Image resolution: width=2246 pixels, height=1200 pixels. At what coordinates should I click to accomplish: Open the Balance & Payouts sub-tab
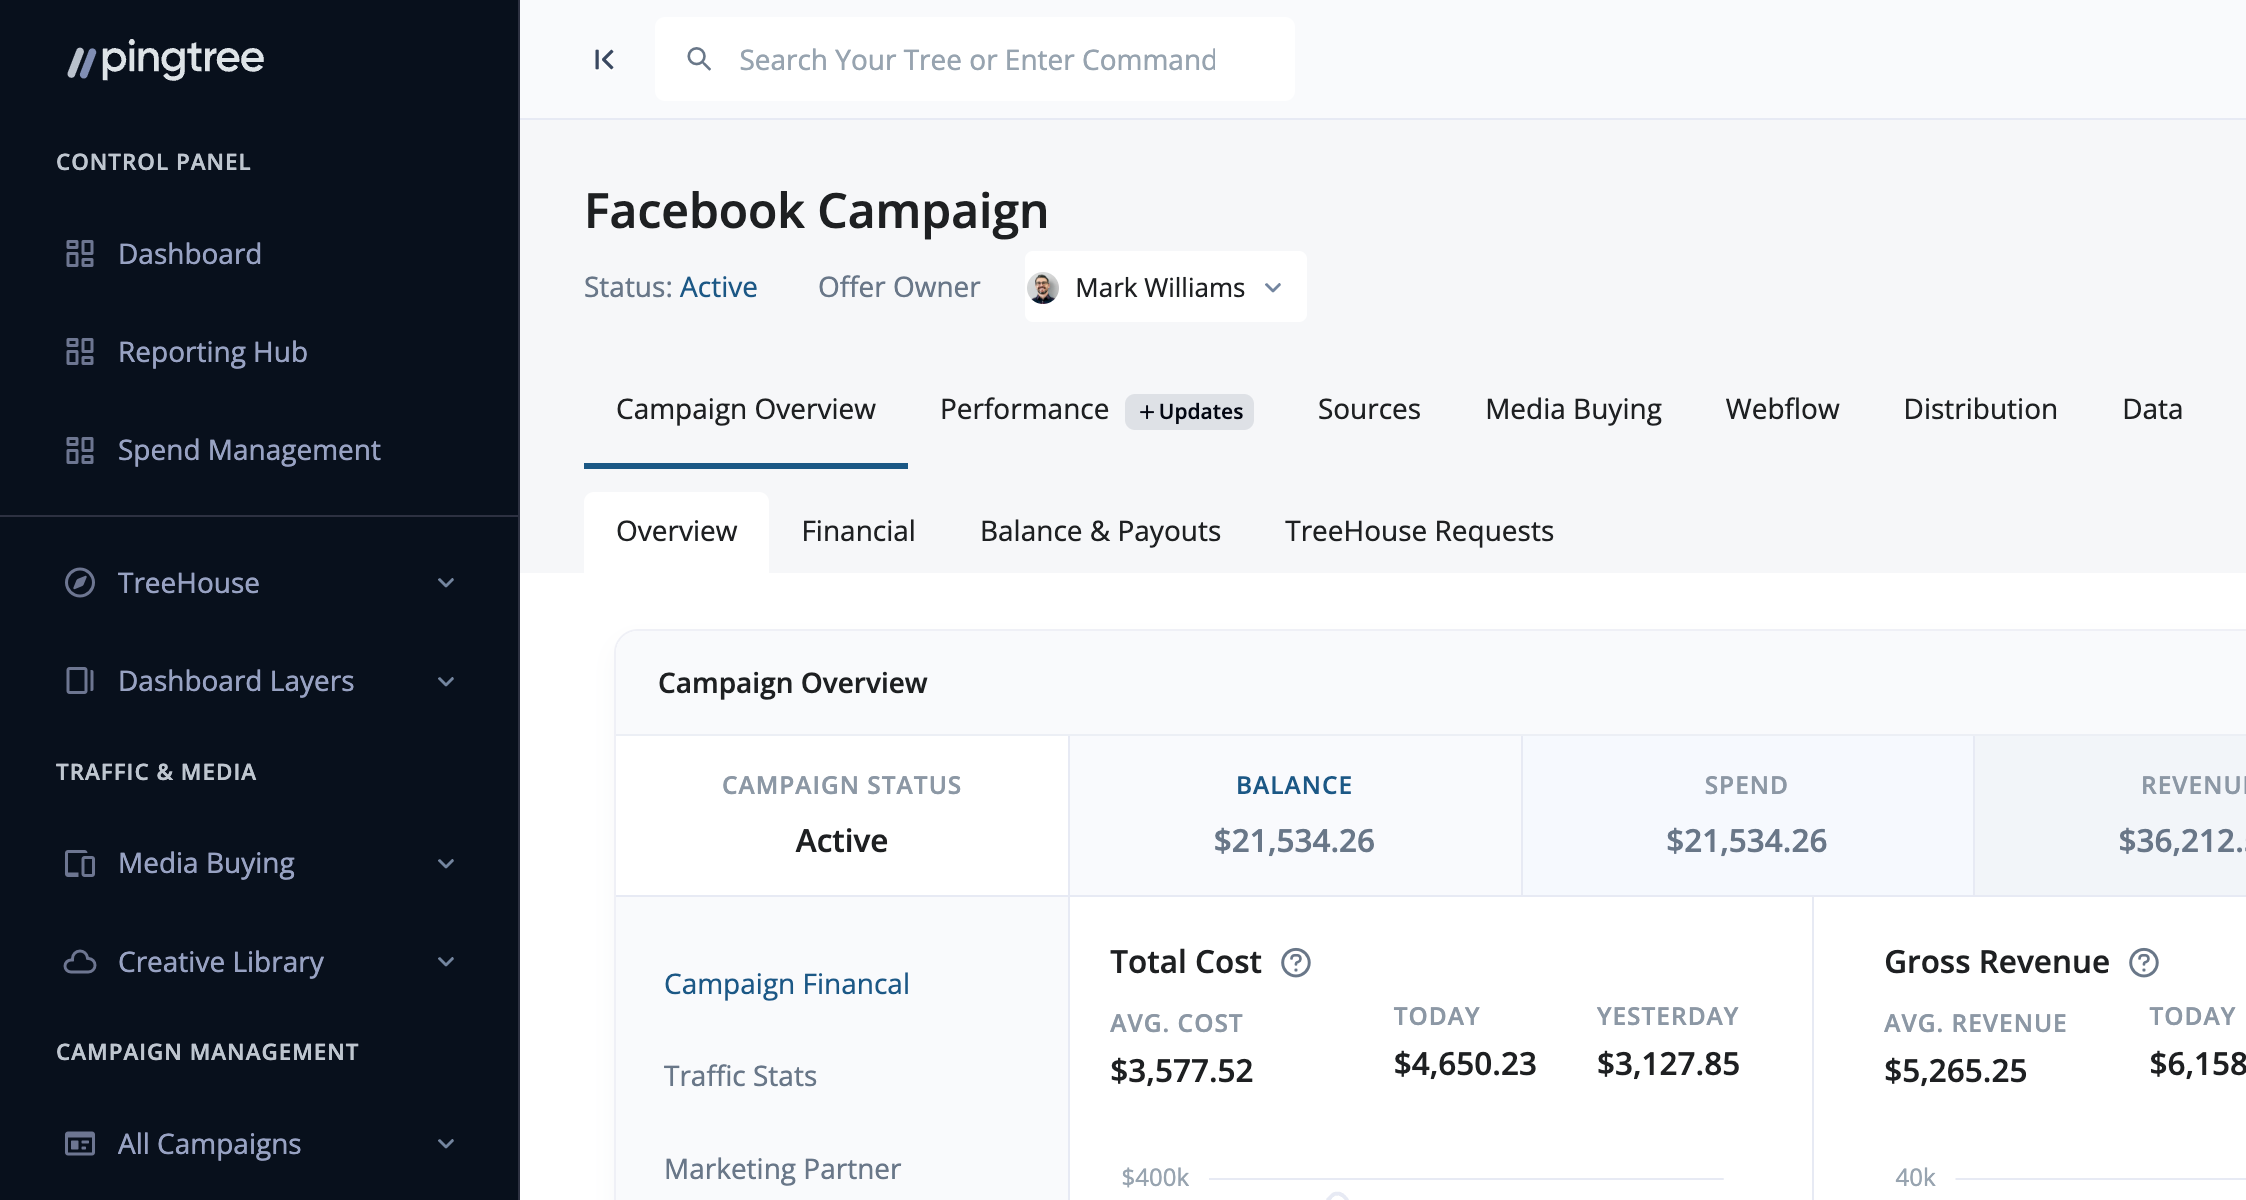click(1100, 532)
